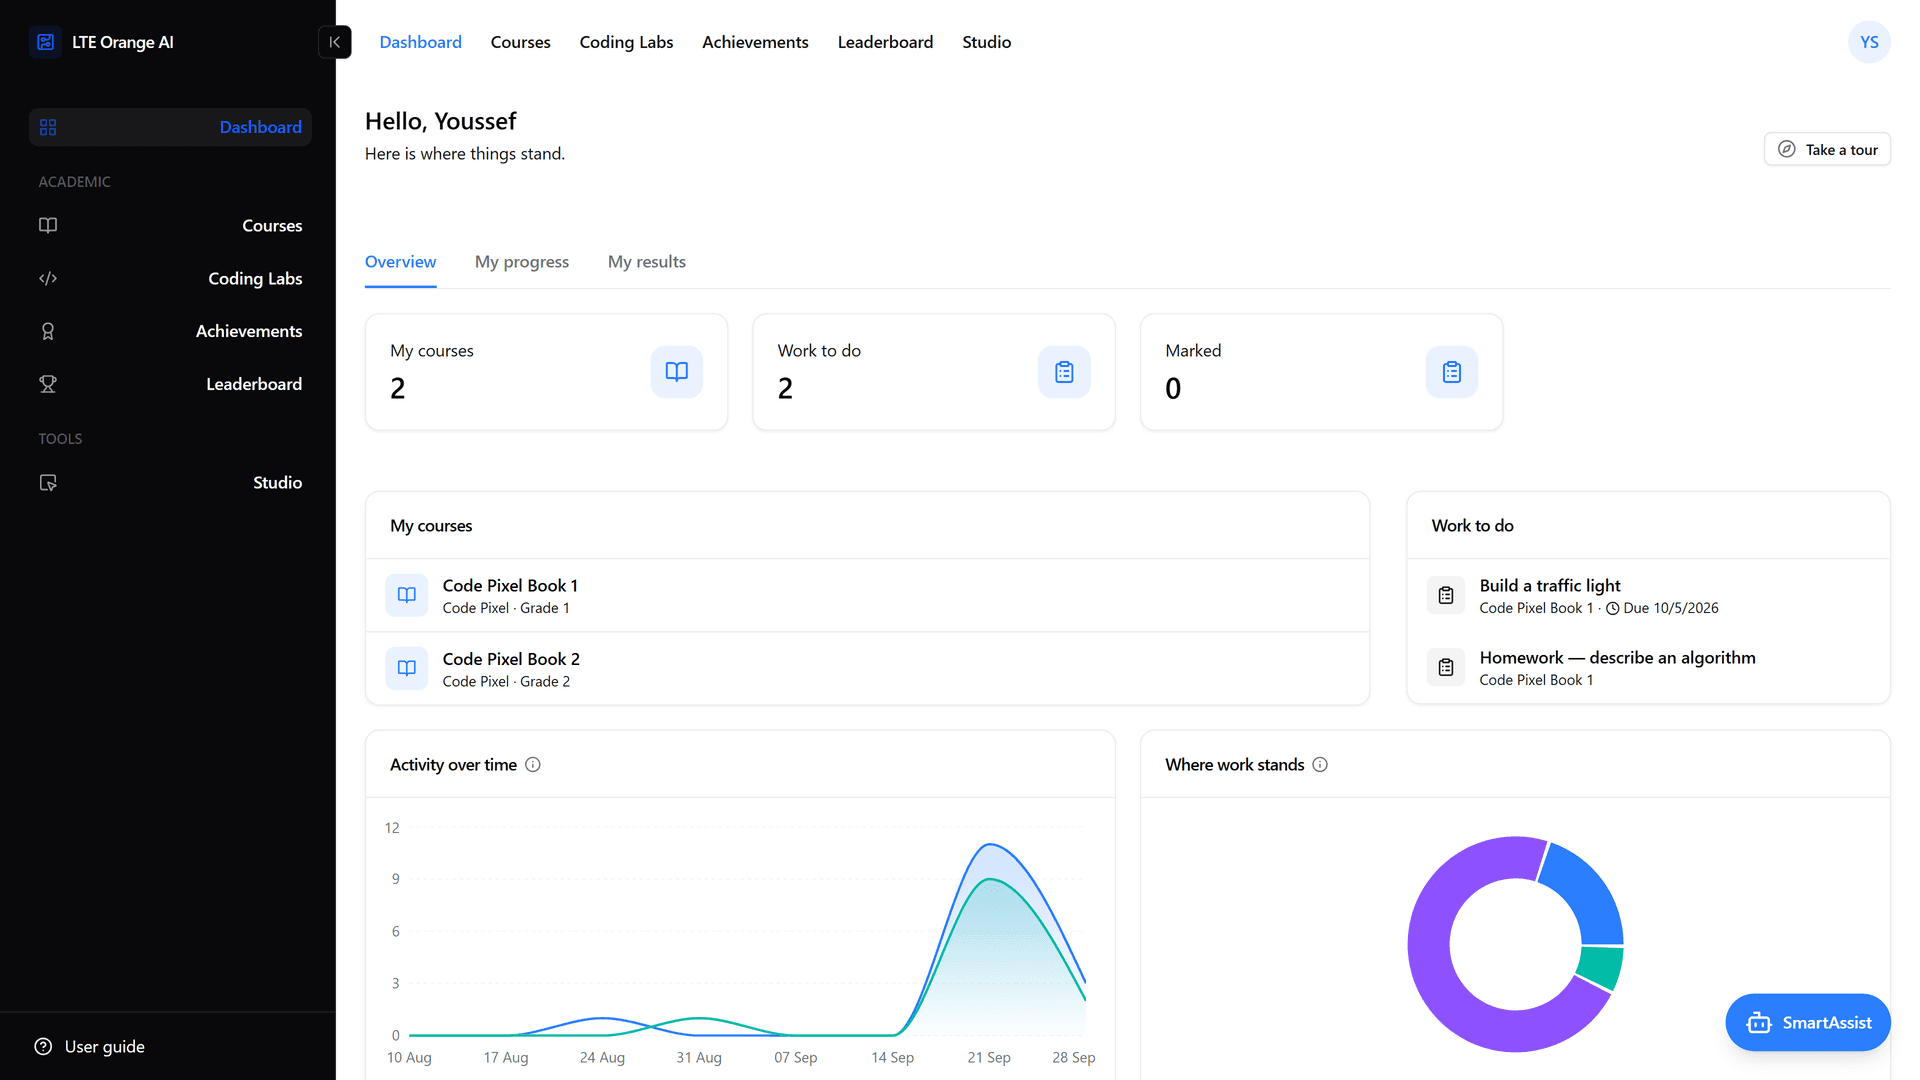Click the Leaderboard label in the sidebar

point(254,384)
